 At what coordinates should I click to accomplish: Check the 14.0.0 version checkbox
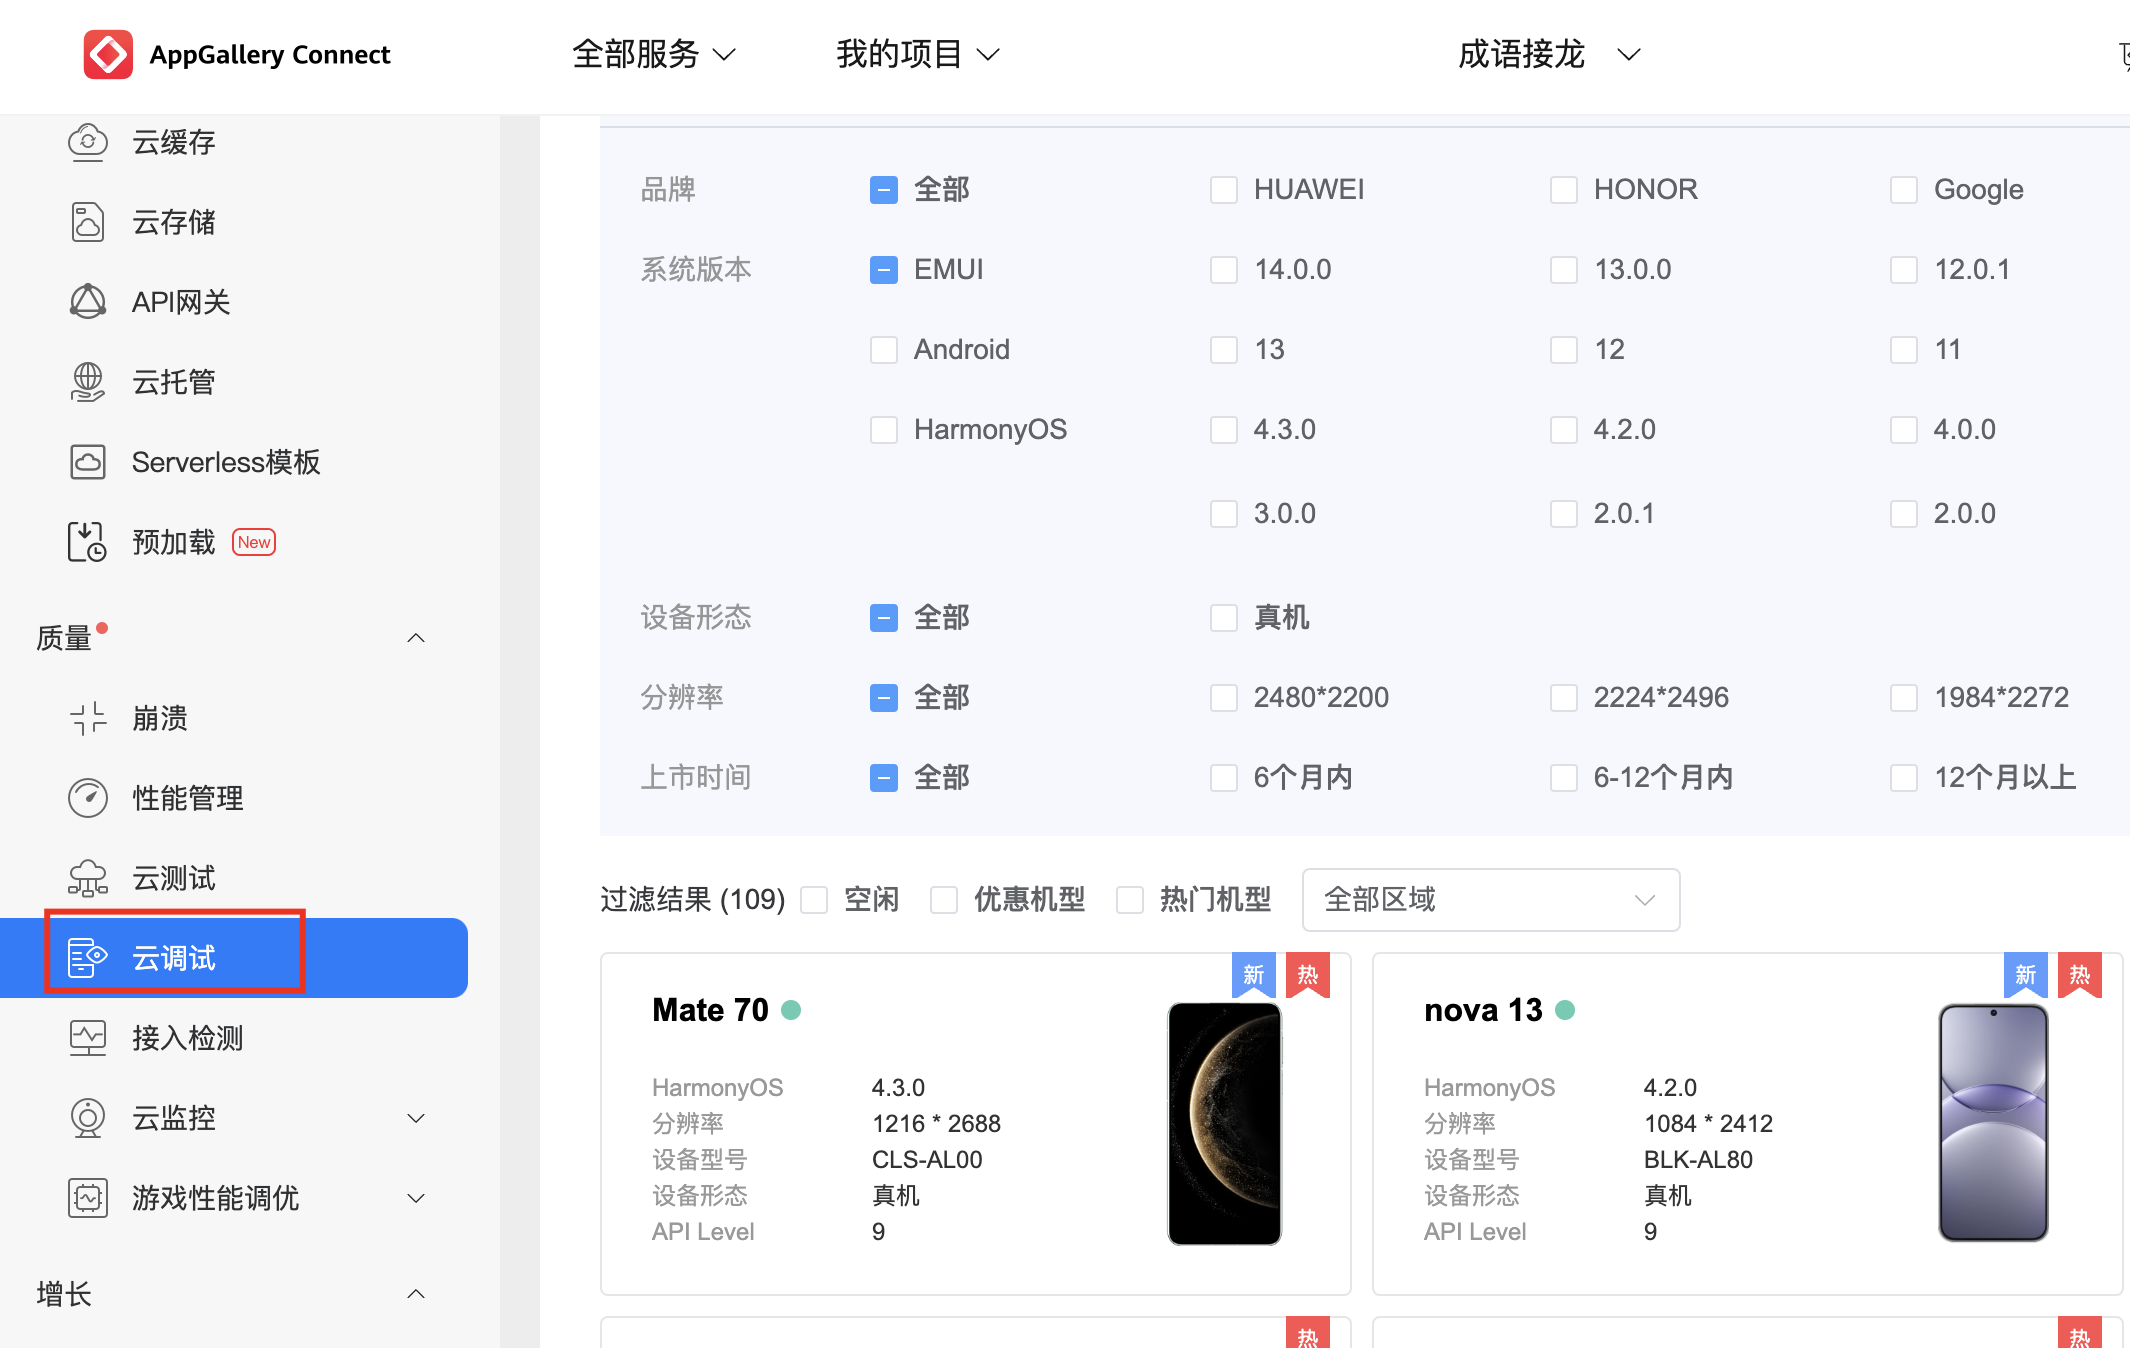pos(1224,270)
